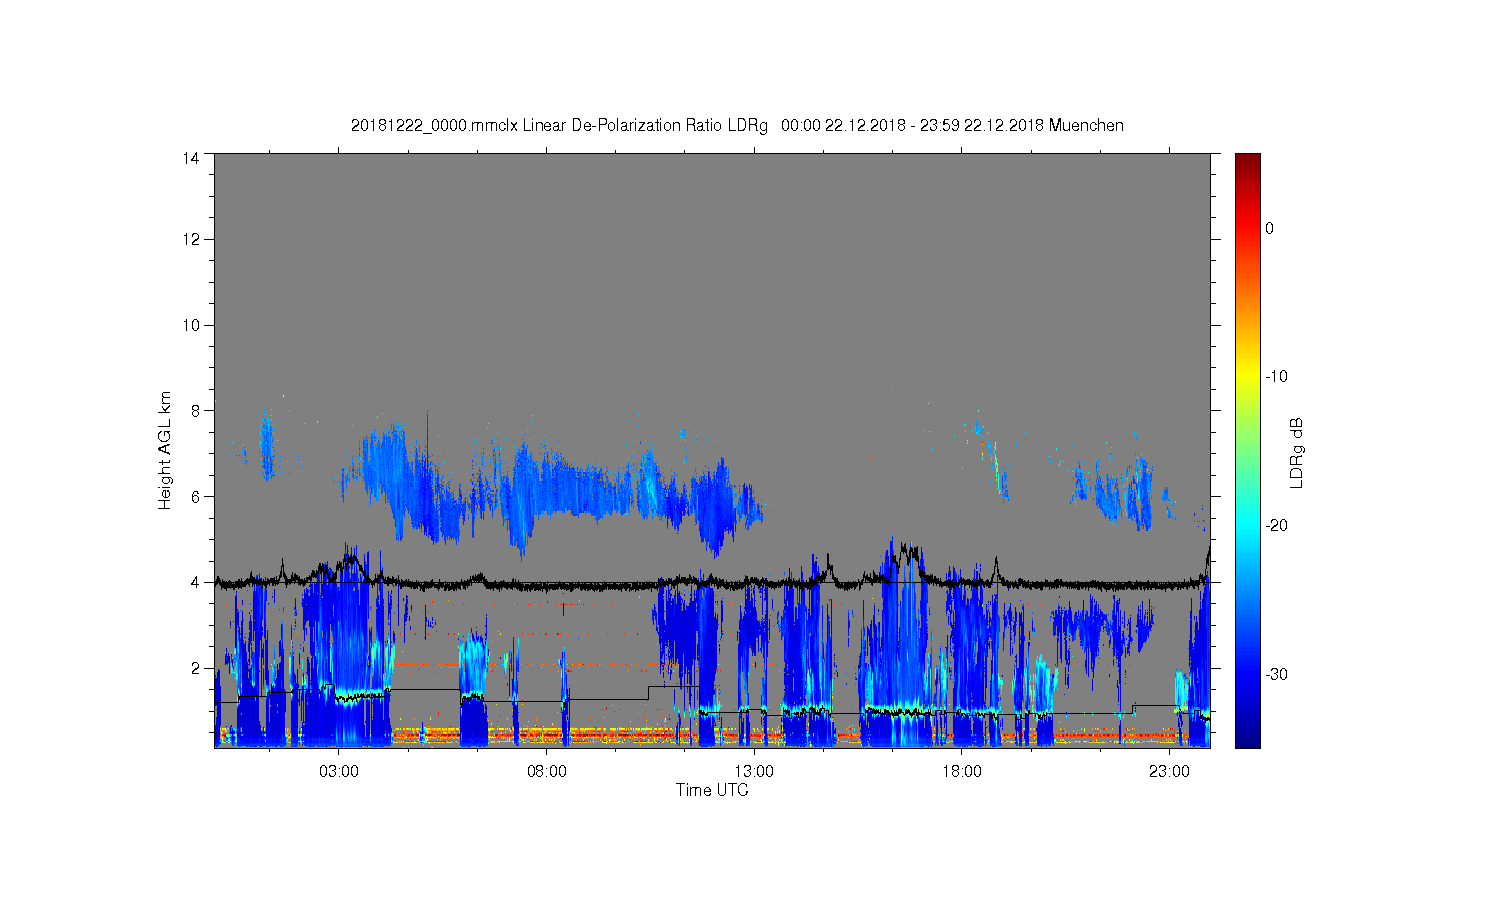Click the 13:00 time tick label

pyautogui.click(x=754, y=772)
